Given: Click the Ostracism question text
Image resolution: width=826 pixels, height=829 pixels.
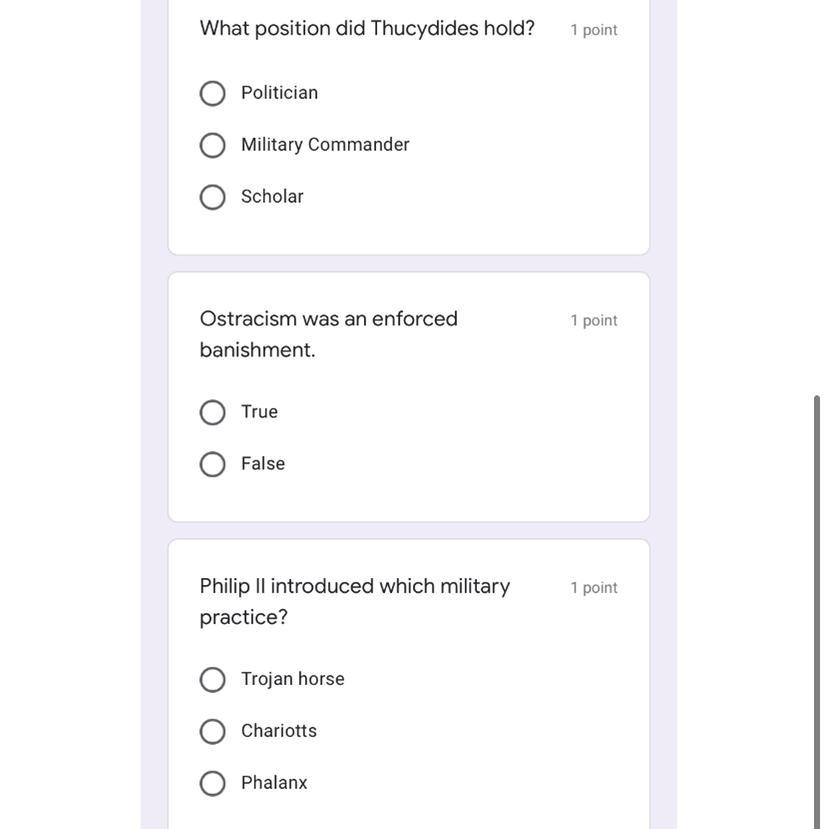Looking at the screenshot, I should tap(328, 334).
